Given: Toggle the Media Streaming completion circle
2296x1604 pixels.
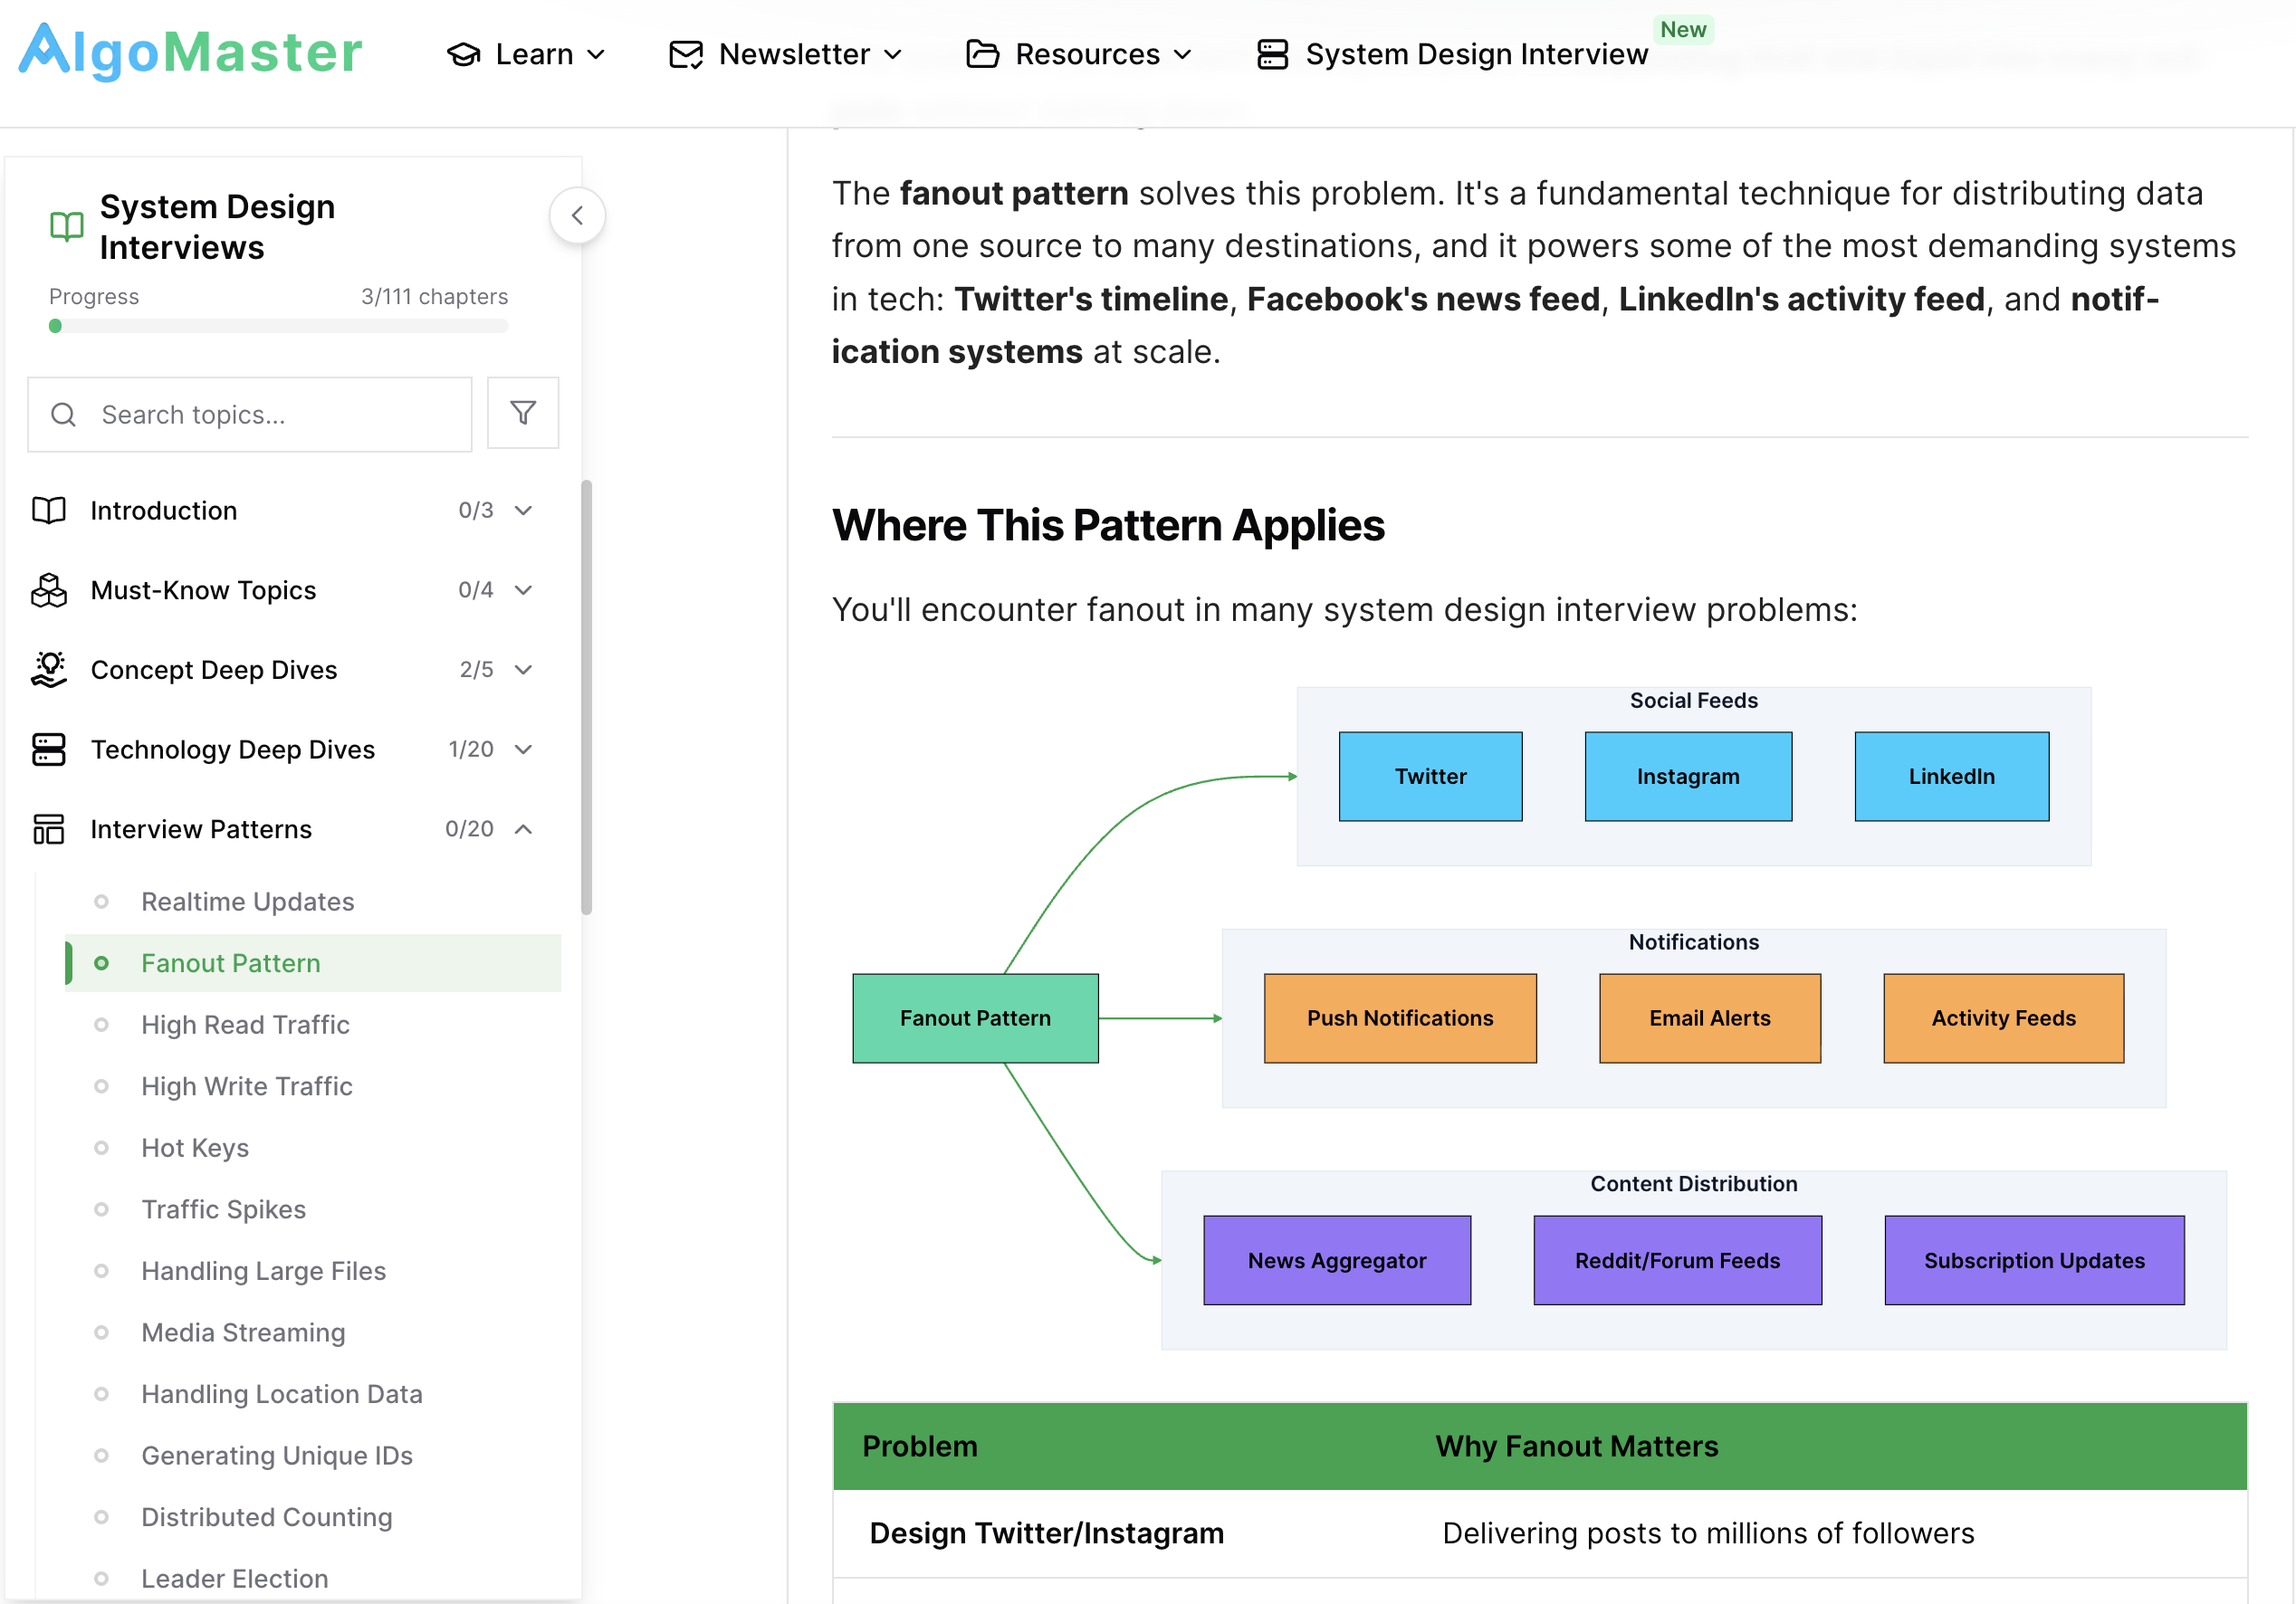Looking at the screenshot, I should [101, 1332].
